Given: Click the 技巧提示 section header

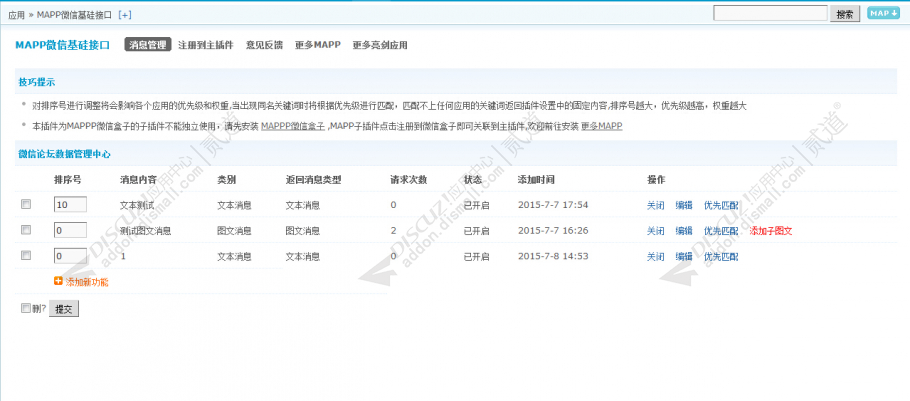Looking at the screenshot, I should pyautogui.click(x=37, y=82).
